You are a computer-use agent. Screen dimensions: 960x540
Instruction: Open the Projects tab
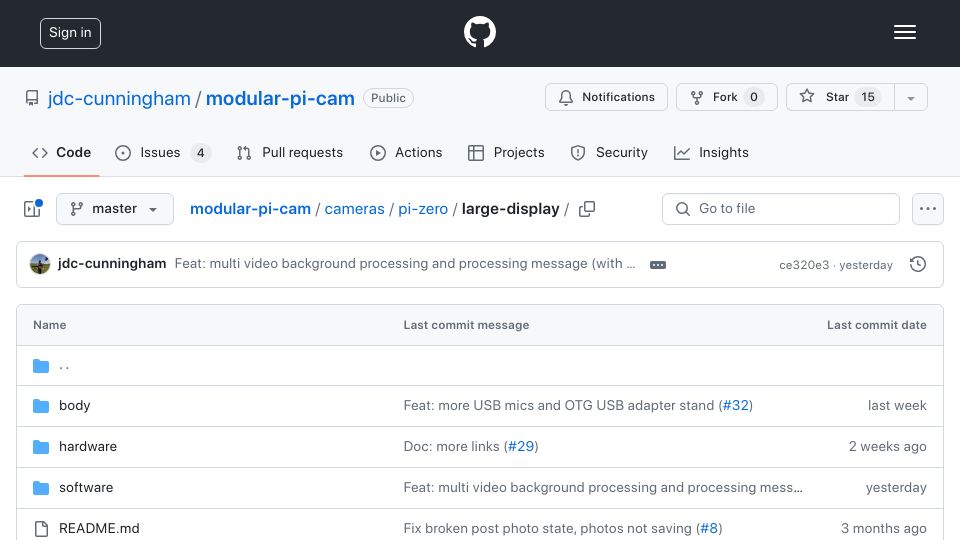[x=506, y=152]
